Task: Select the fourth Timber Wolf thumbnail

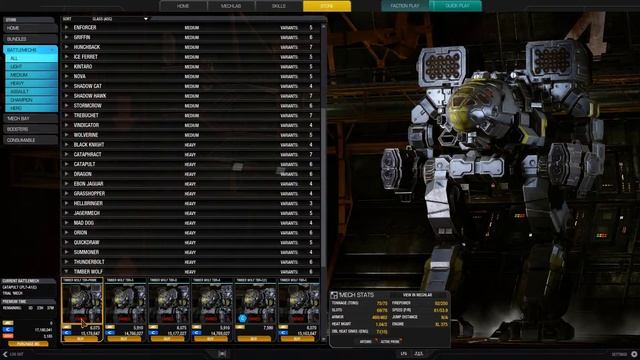Action: coord(212,303)
